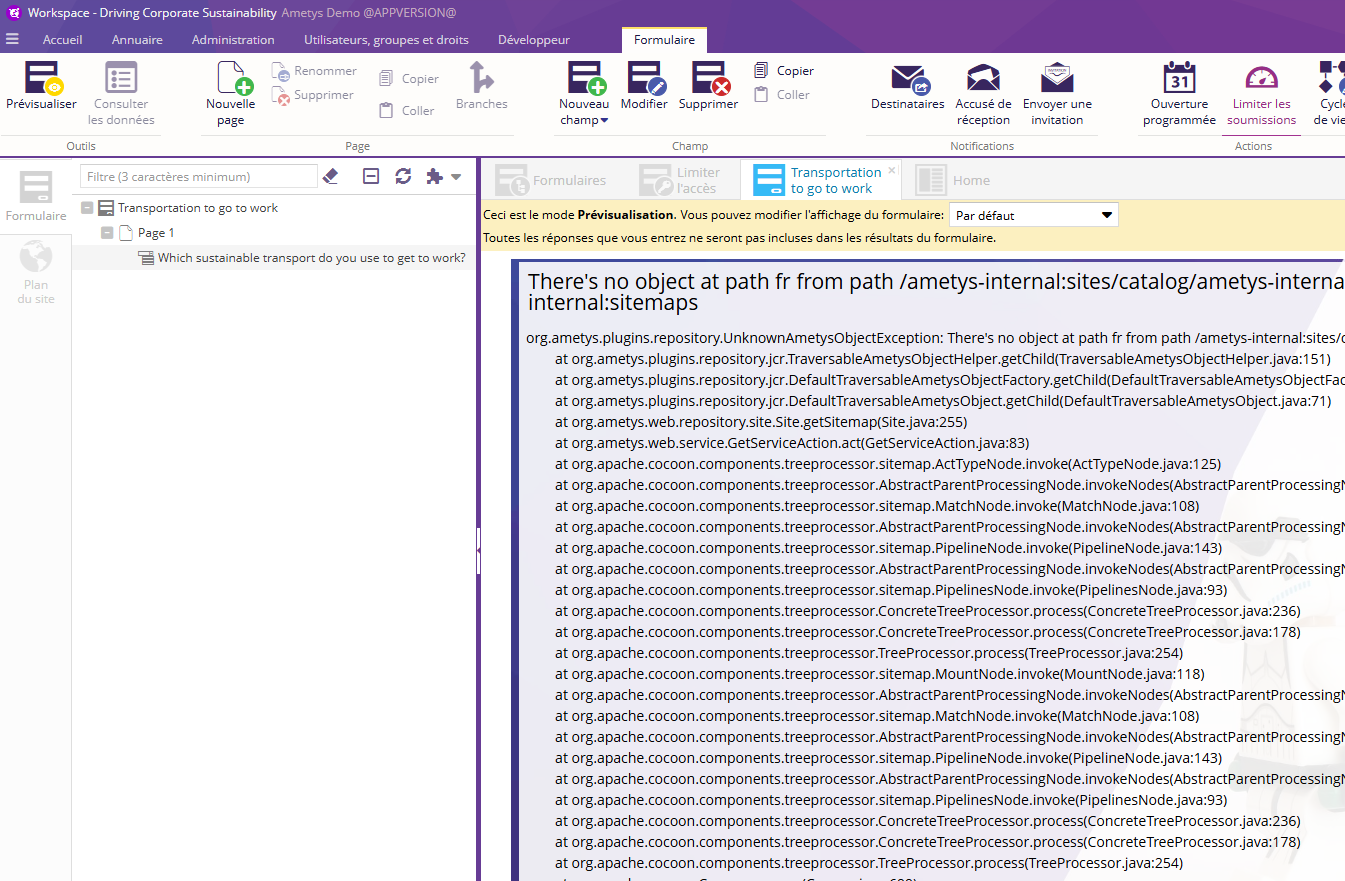Viewport: 1345px width, 881px height.
Task: Click Supprimer in the Champ group
Action: 708,86
